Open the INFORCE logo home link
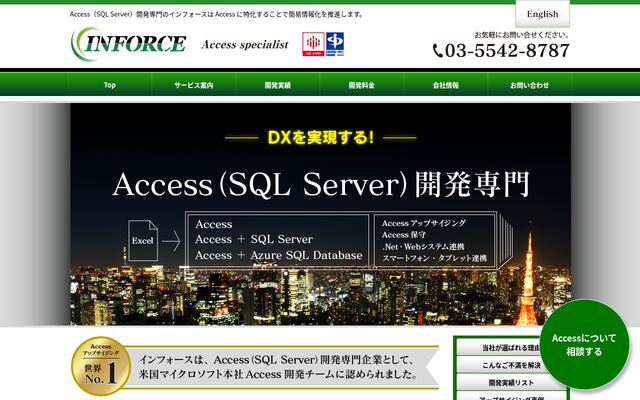The height and width of the screenshot is (400, 640). [129, 44]
